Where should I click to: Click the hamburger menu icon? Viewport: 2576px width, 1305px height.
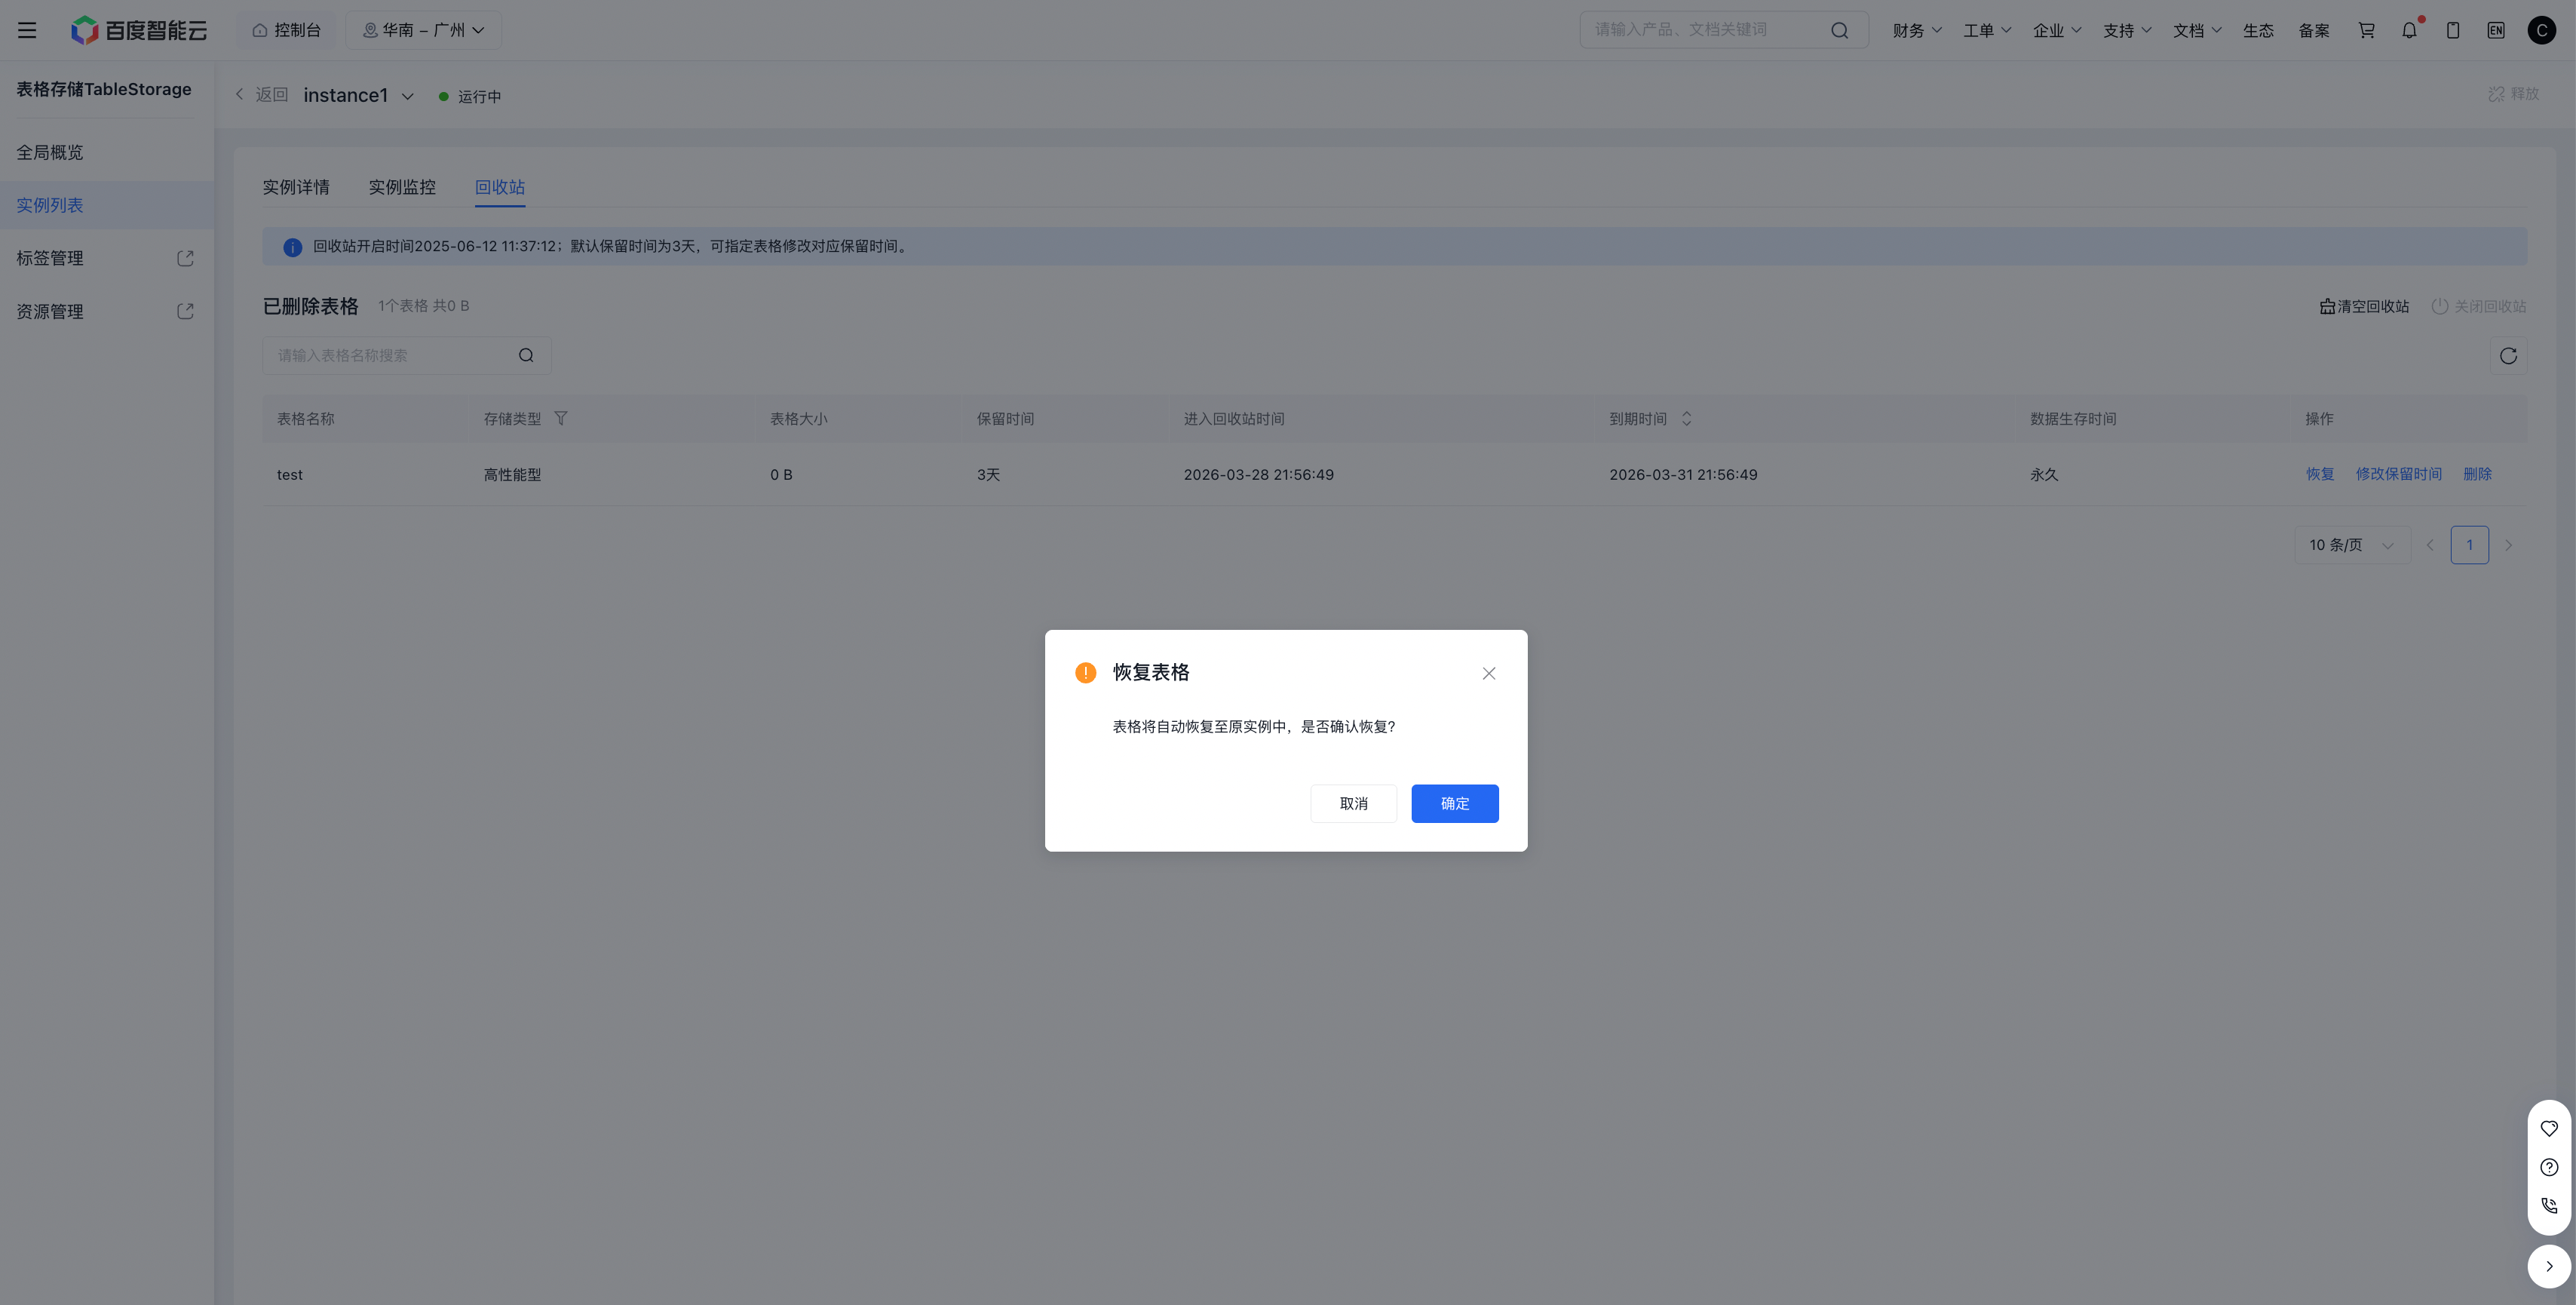pos(27,30)
